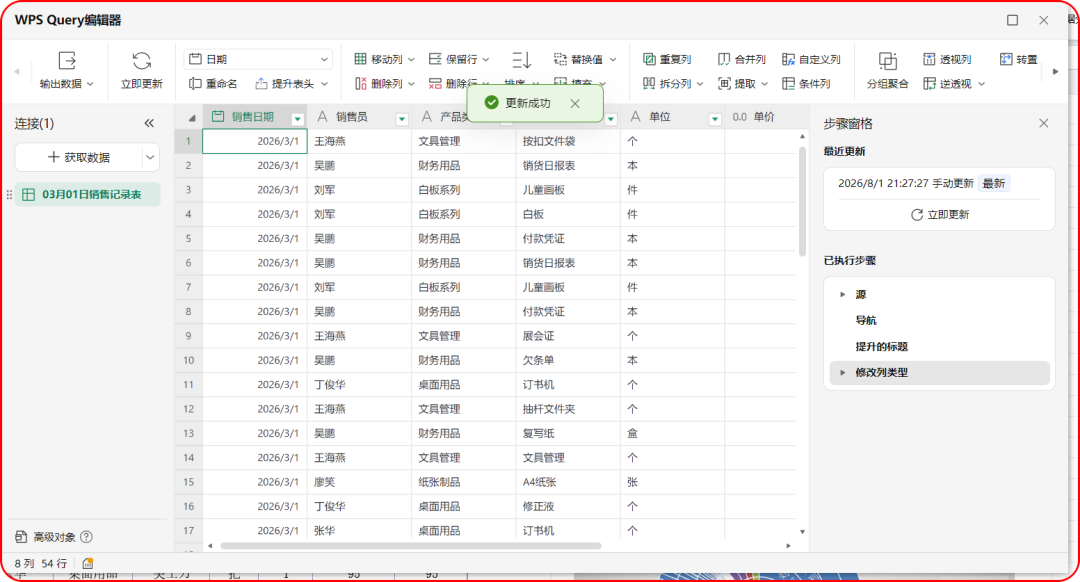This screenshot has height=582, width=1080.
Task: Open the dropdown arrow beside 获取数据
Action: tap(150, 157)
